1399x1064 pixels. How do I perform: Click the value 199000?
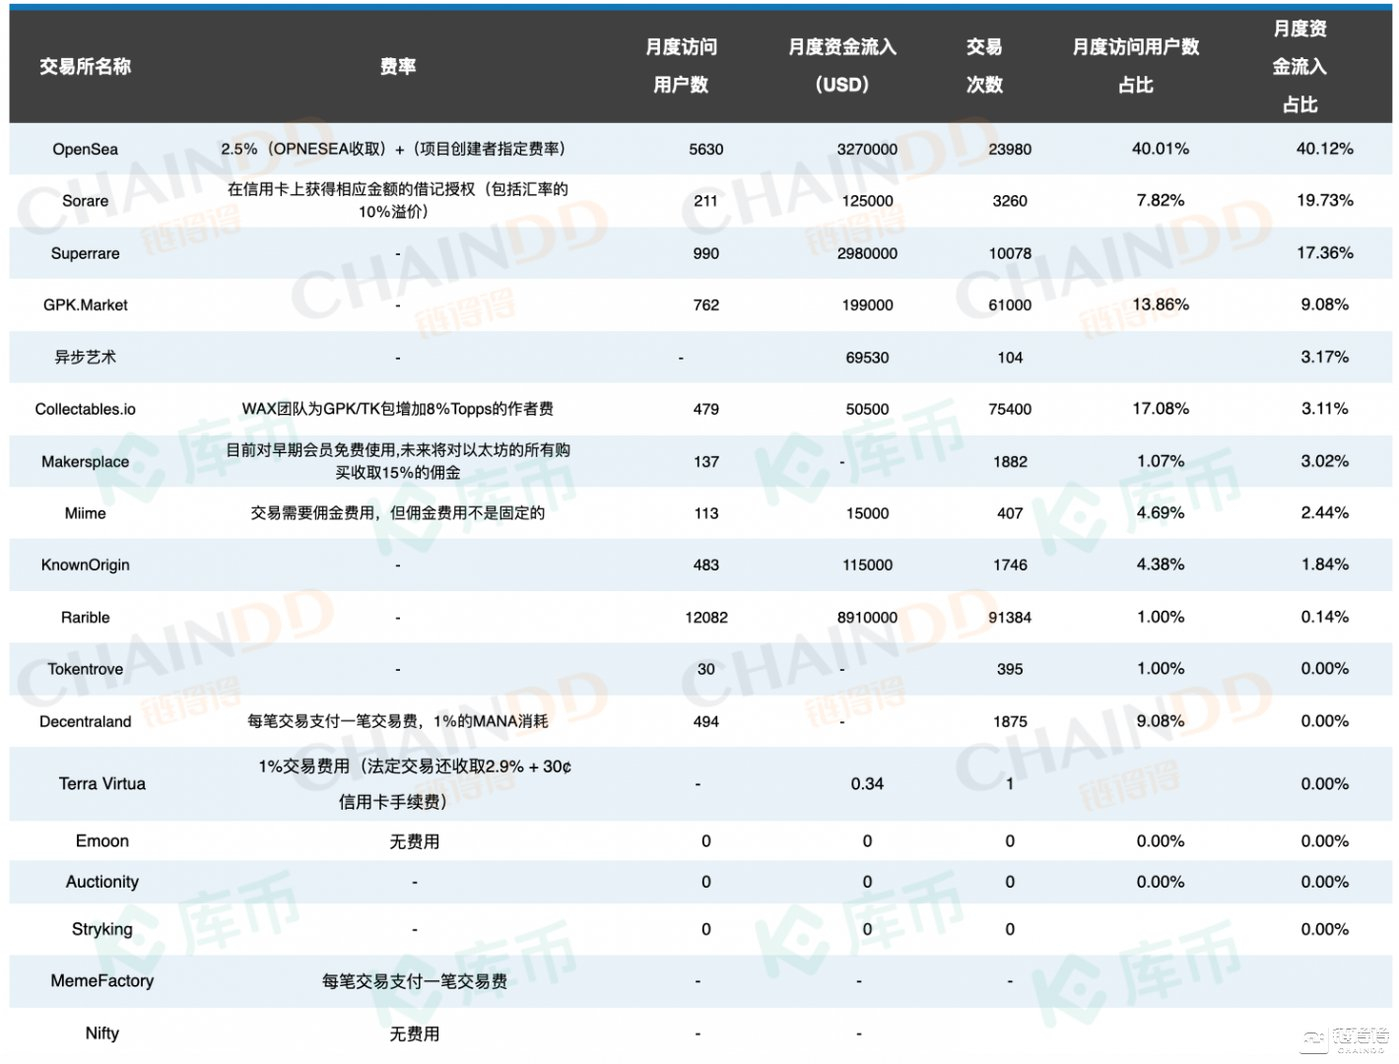[x=867, y=305]
